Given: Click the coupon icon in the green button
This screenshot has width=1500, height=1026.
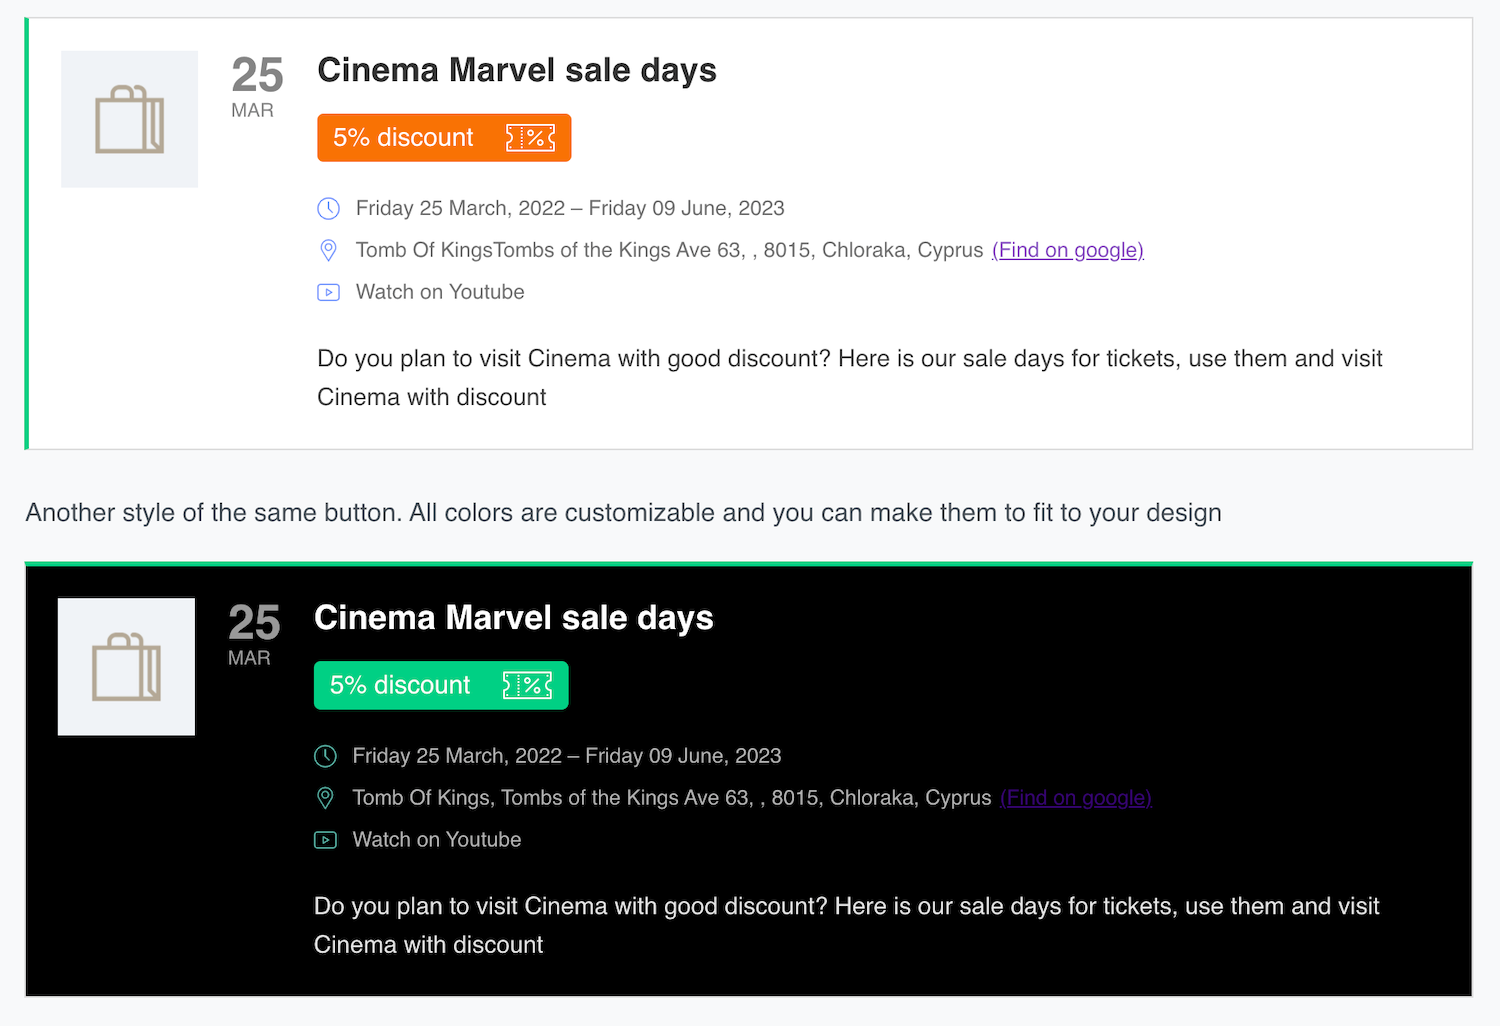Looking at the screenshot, I should pyautogui.click(x=527, y=685).
